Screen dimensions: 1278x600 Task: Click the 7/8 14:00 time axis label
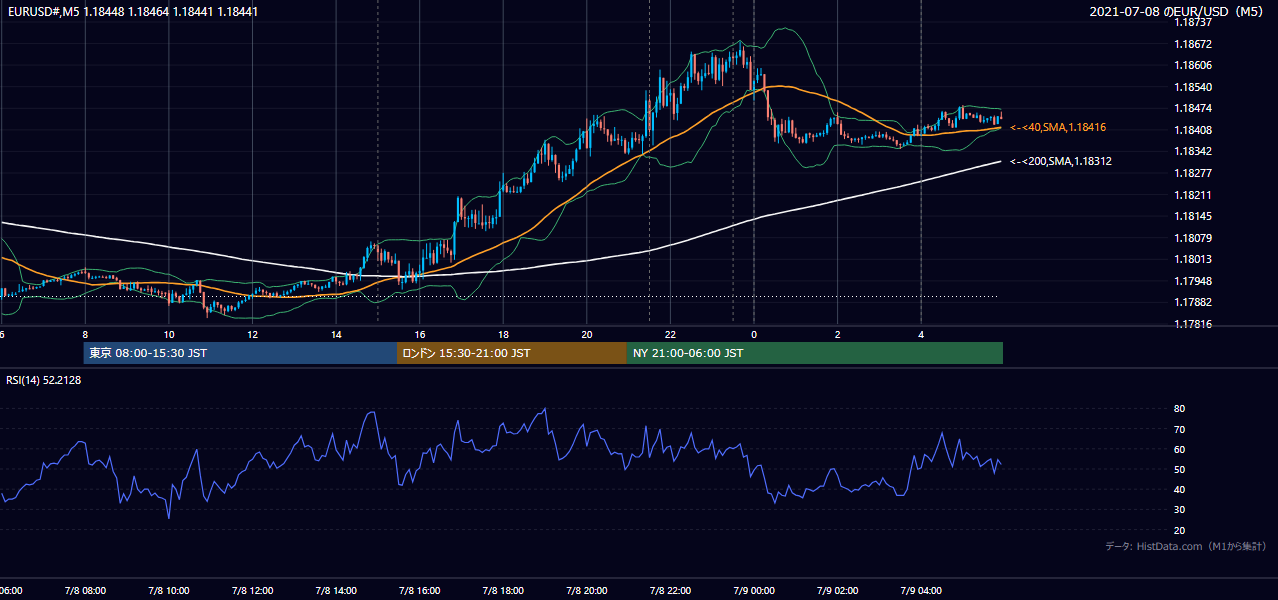336,590
